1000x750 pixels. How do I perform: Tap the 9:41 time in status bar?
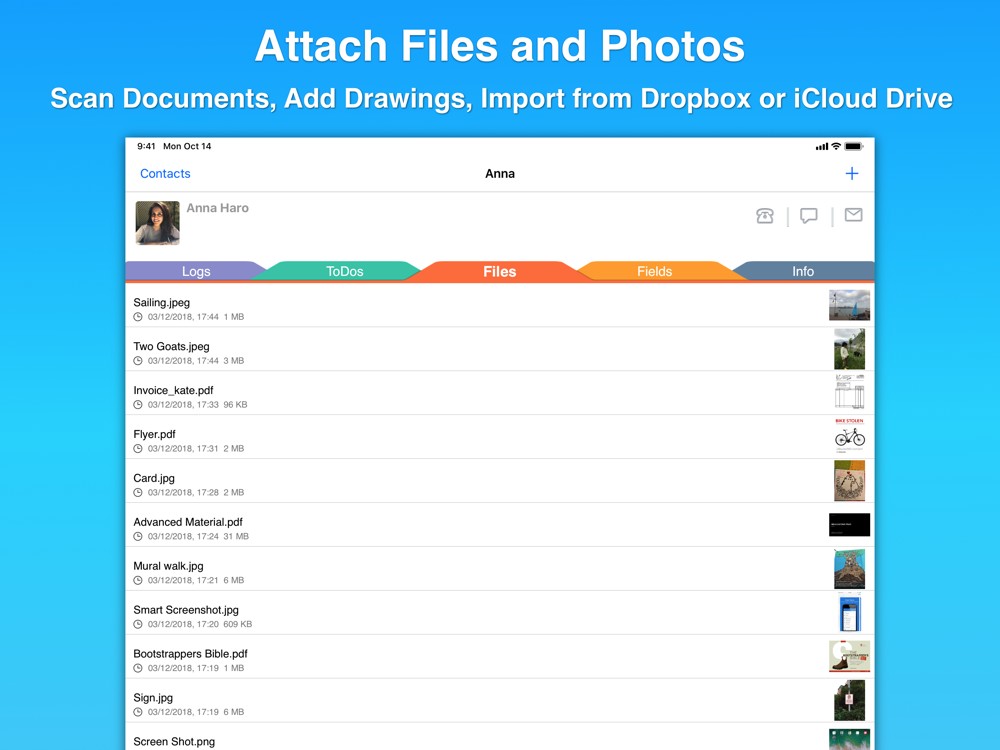pos(146,146)
